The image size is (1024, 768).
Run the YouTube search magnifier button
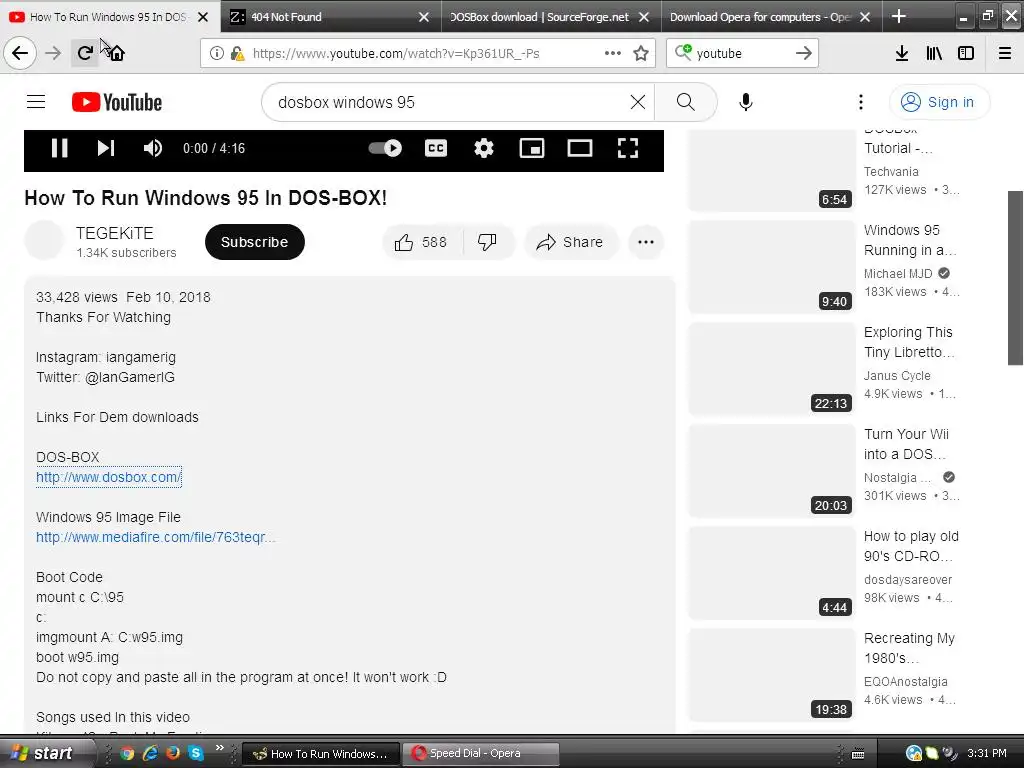[x=686, y=102]
